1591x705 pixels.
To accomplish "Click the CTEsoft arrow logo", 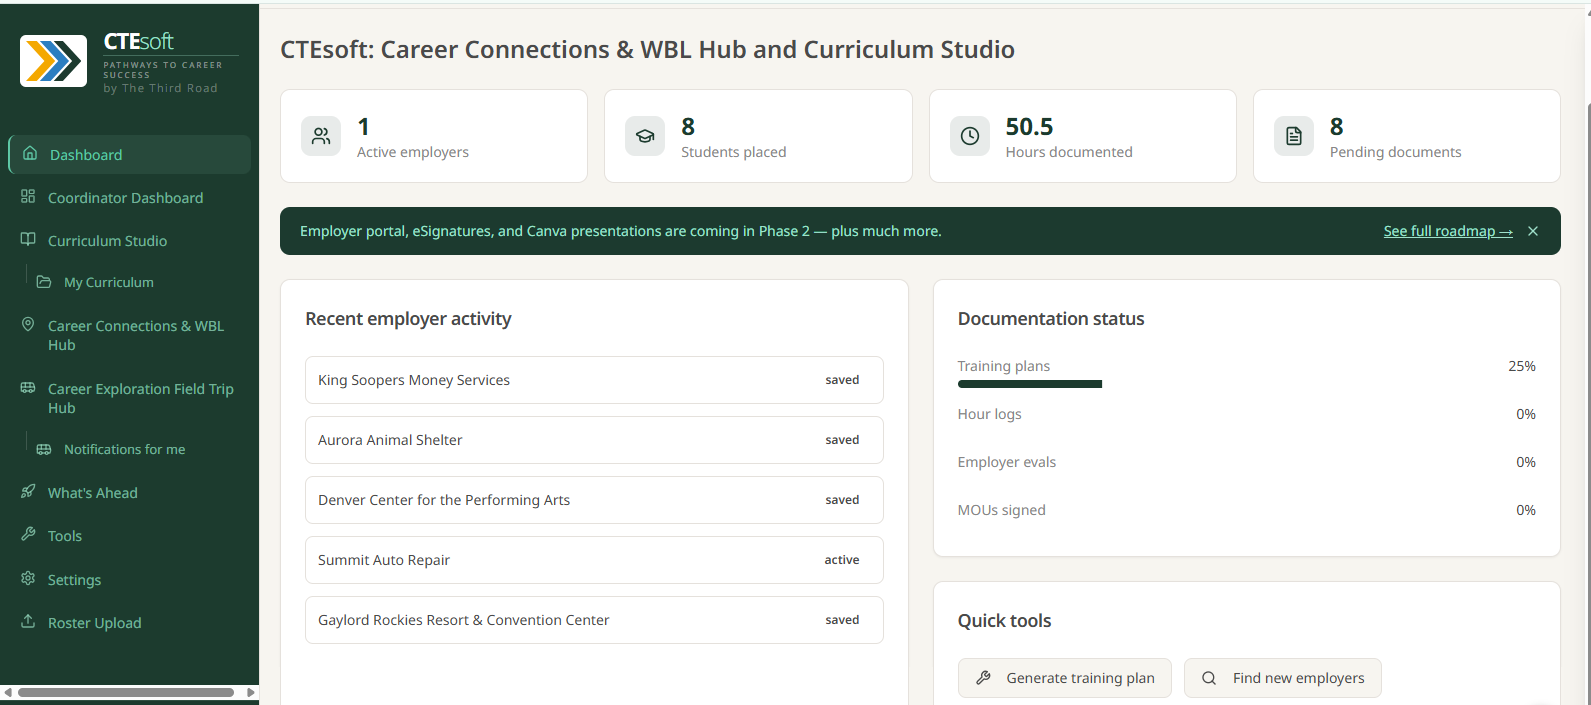I will pyautogui.click(x=53, y=61).
